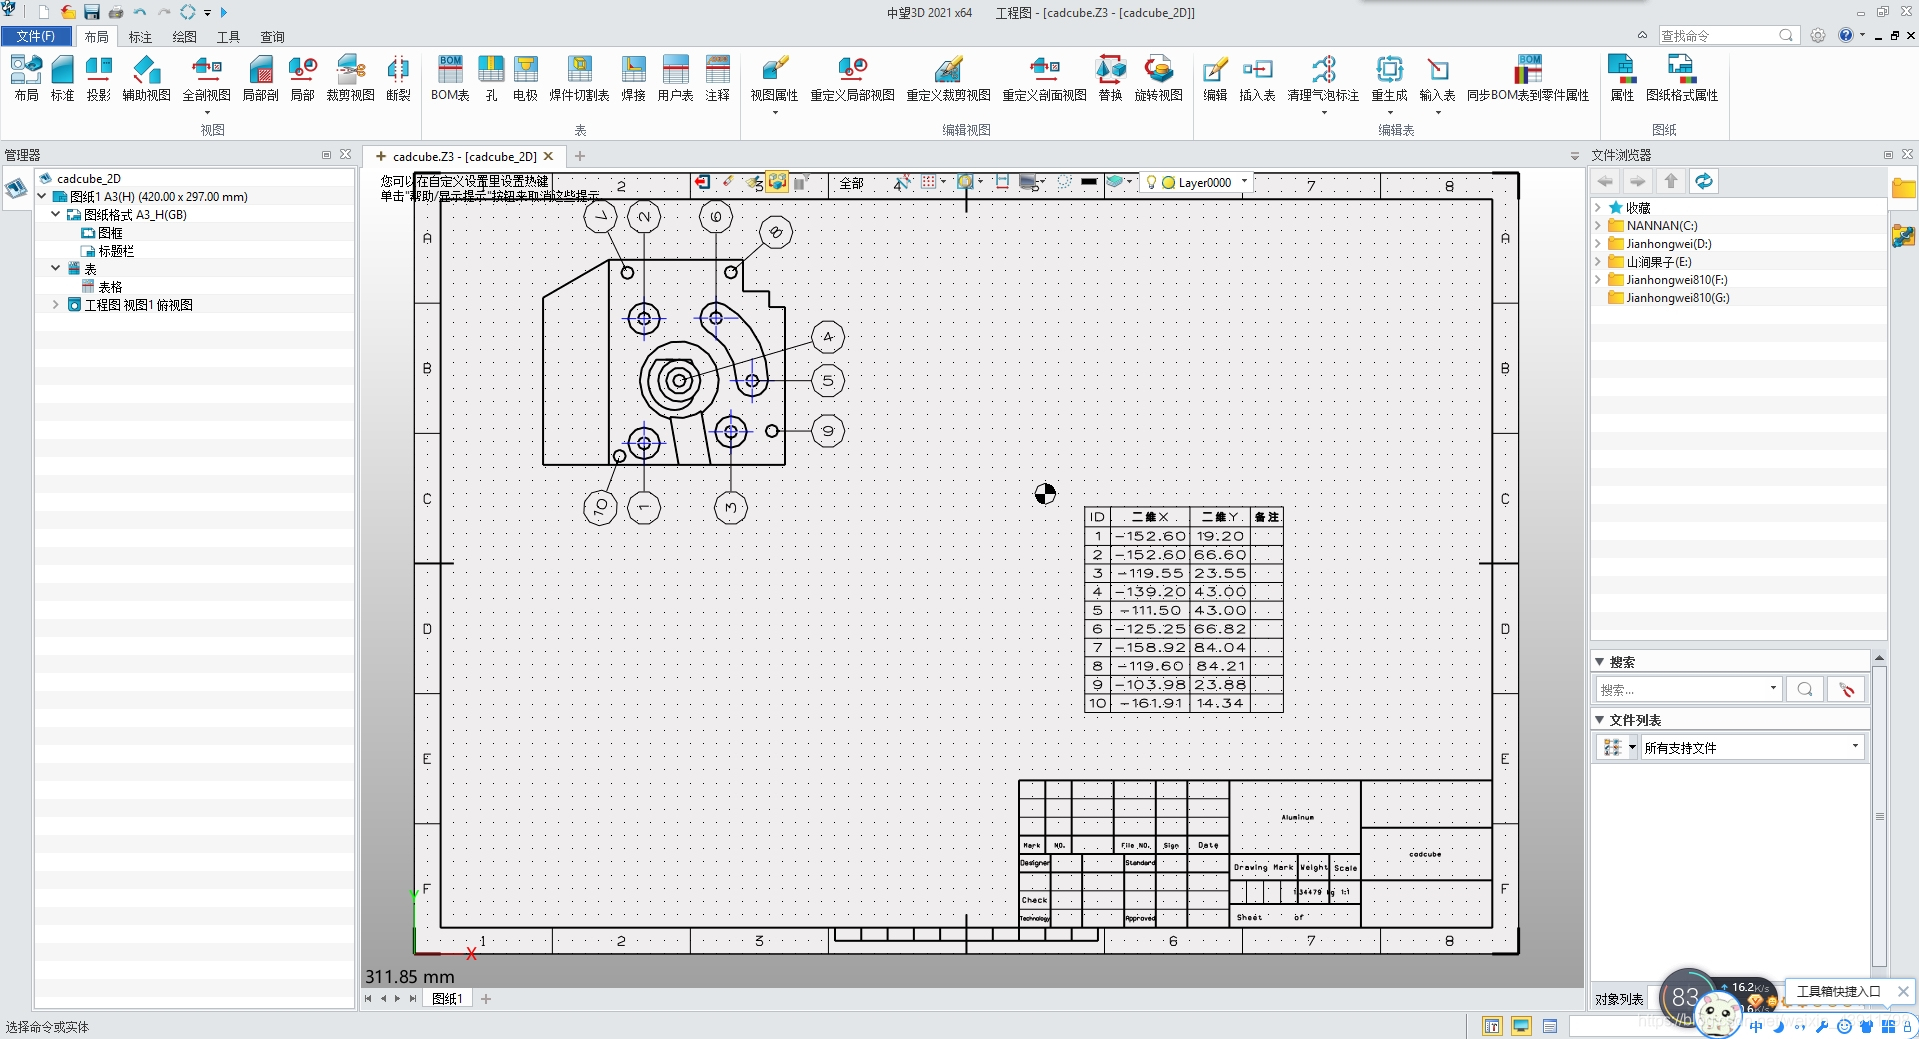Click the 局部 detail view icon
Screen dimensions: 1919x1039
(x=302, y=78)
